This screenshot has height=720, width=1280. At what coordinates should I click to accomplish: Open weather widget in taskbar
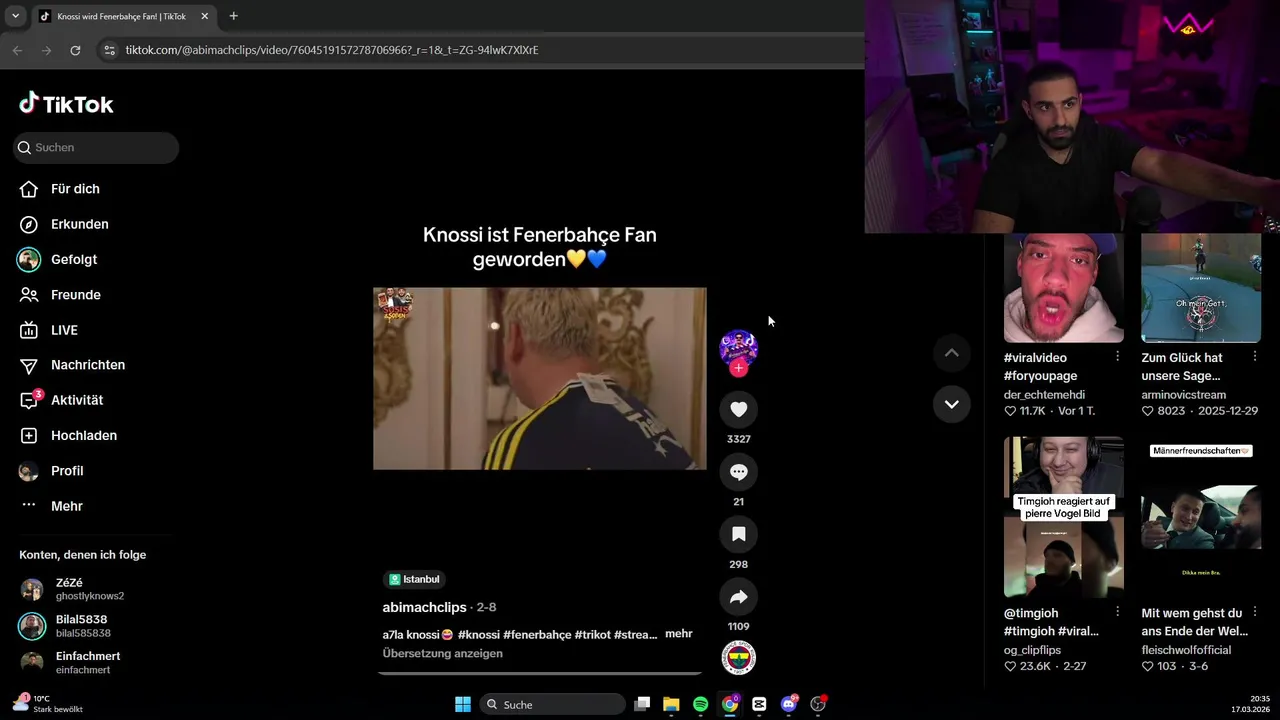(x=48, y=703)
